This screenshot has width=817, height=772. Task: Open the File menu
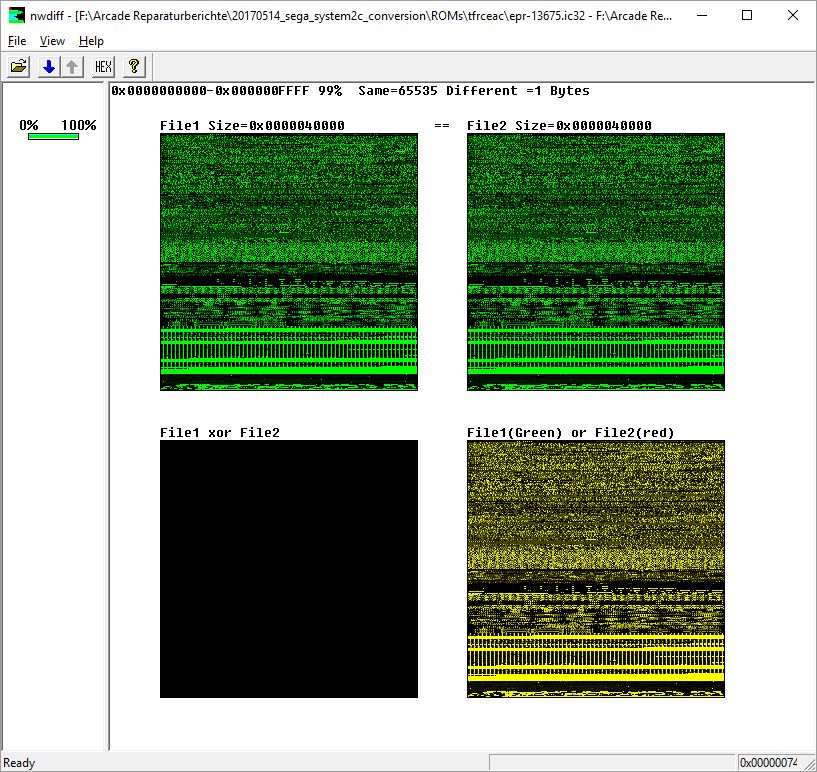pyautogui.click(x=17, y=41)
